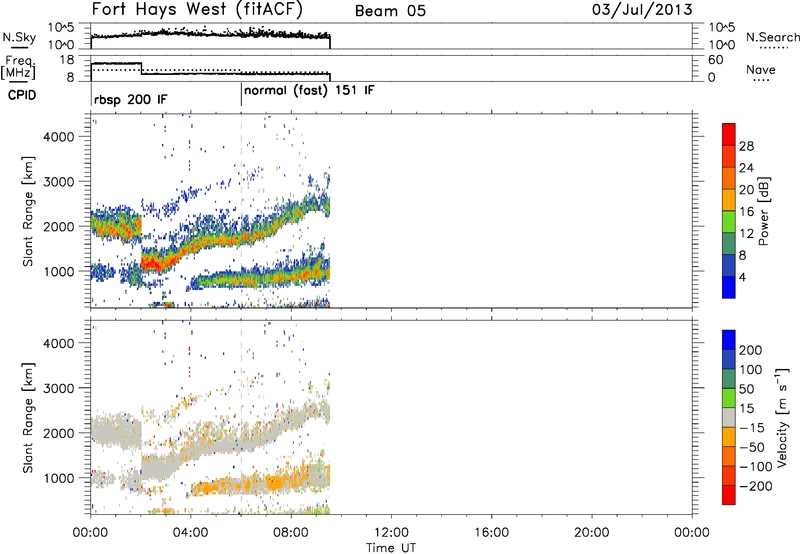Click the dark green 8–12 dB Power segment
This screenshot has width=800, height=554.
point(729,243)
